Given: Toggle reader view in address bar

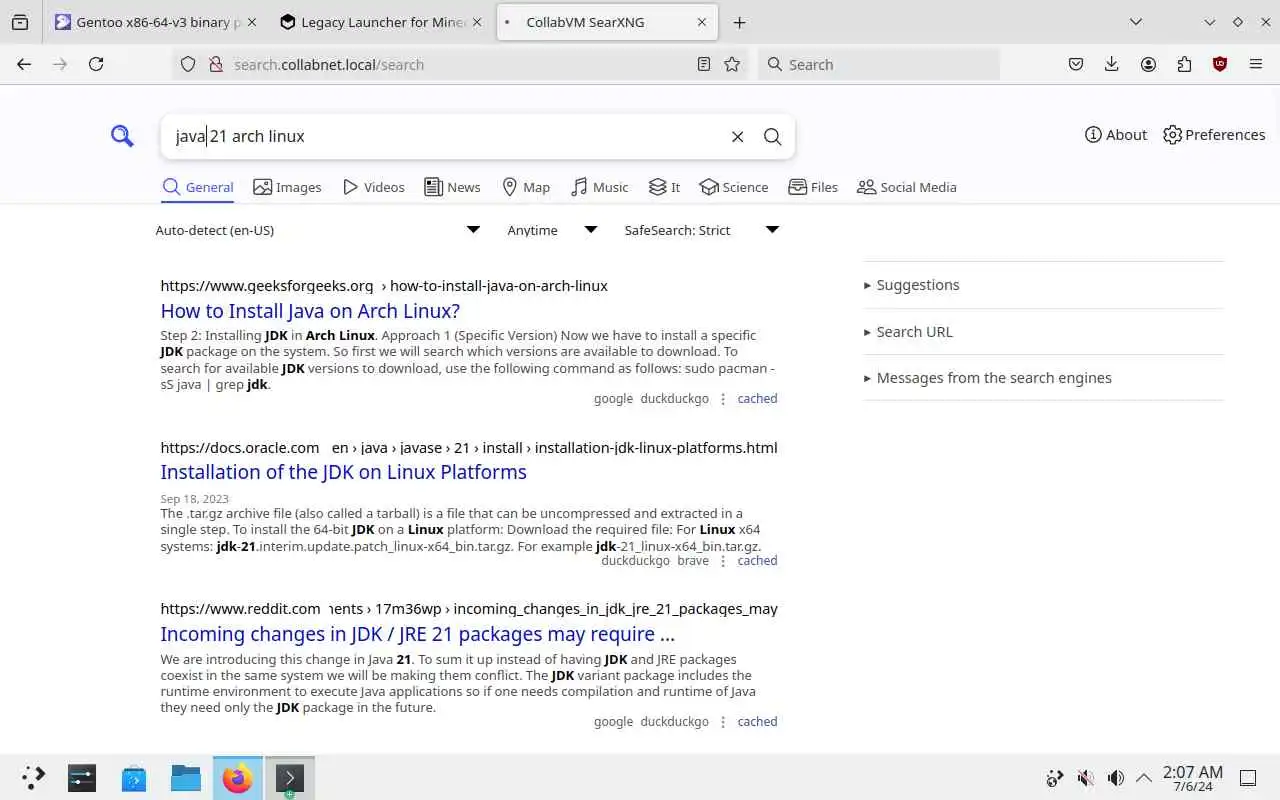Looking at the screenshot, I should 704,64.
